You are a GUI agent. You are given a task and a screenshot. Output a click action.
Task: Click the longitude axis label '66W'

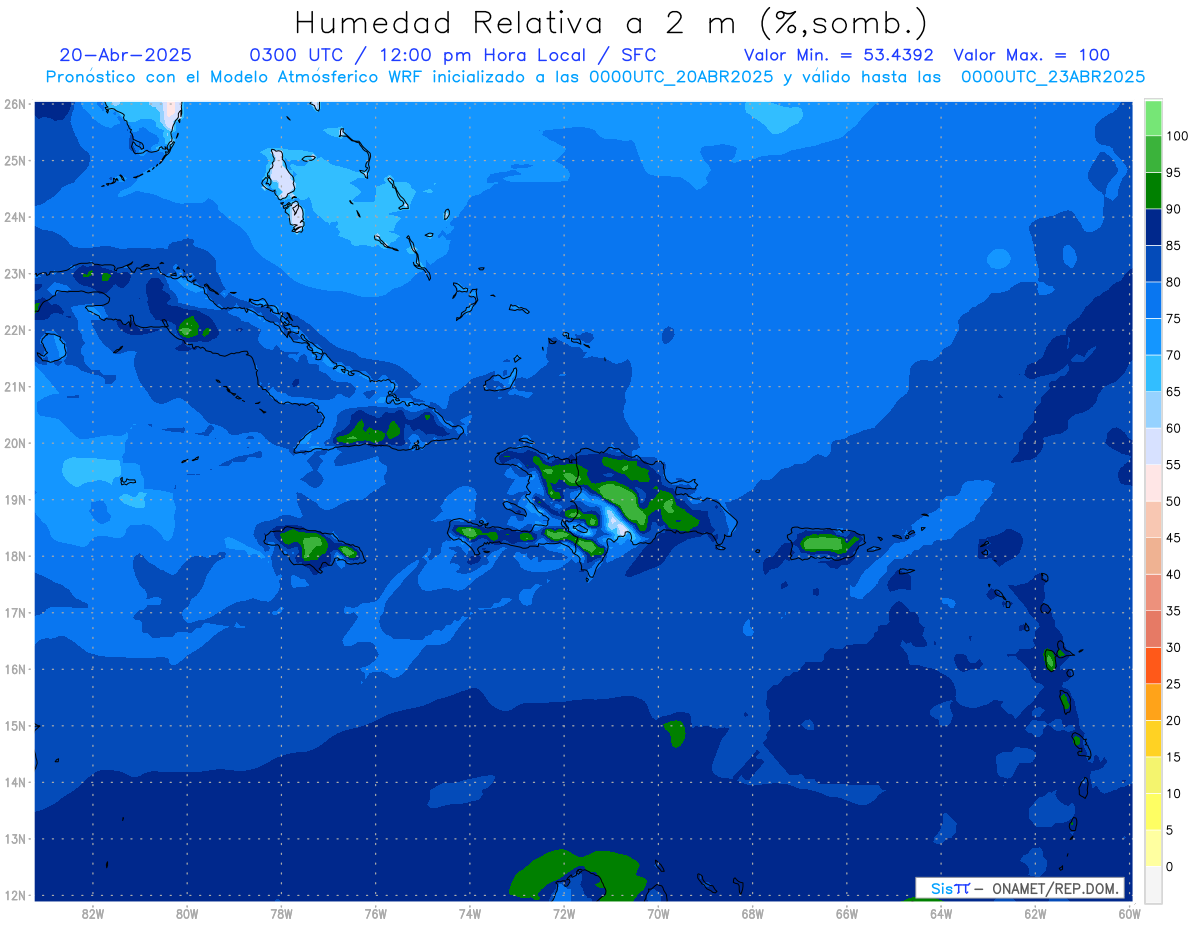[846, 912]
